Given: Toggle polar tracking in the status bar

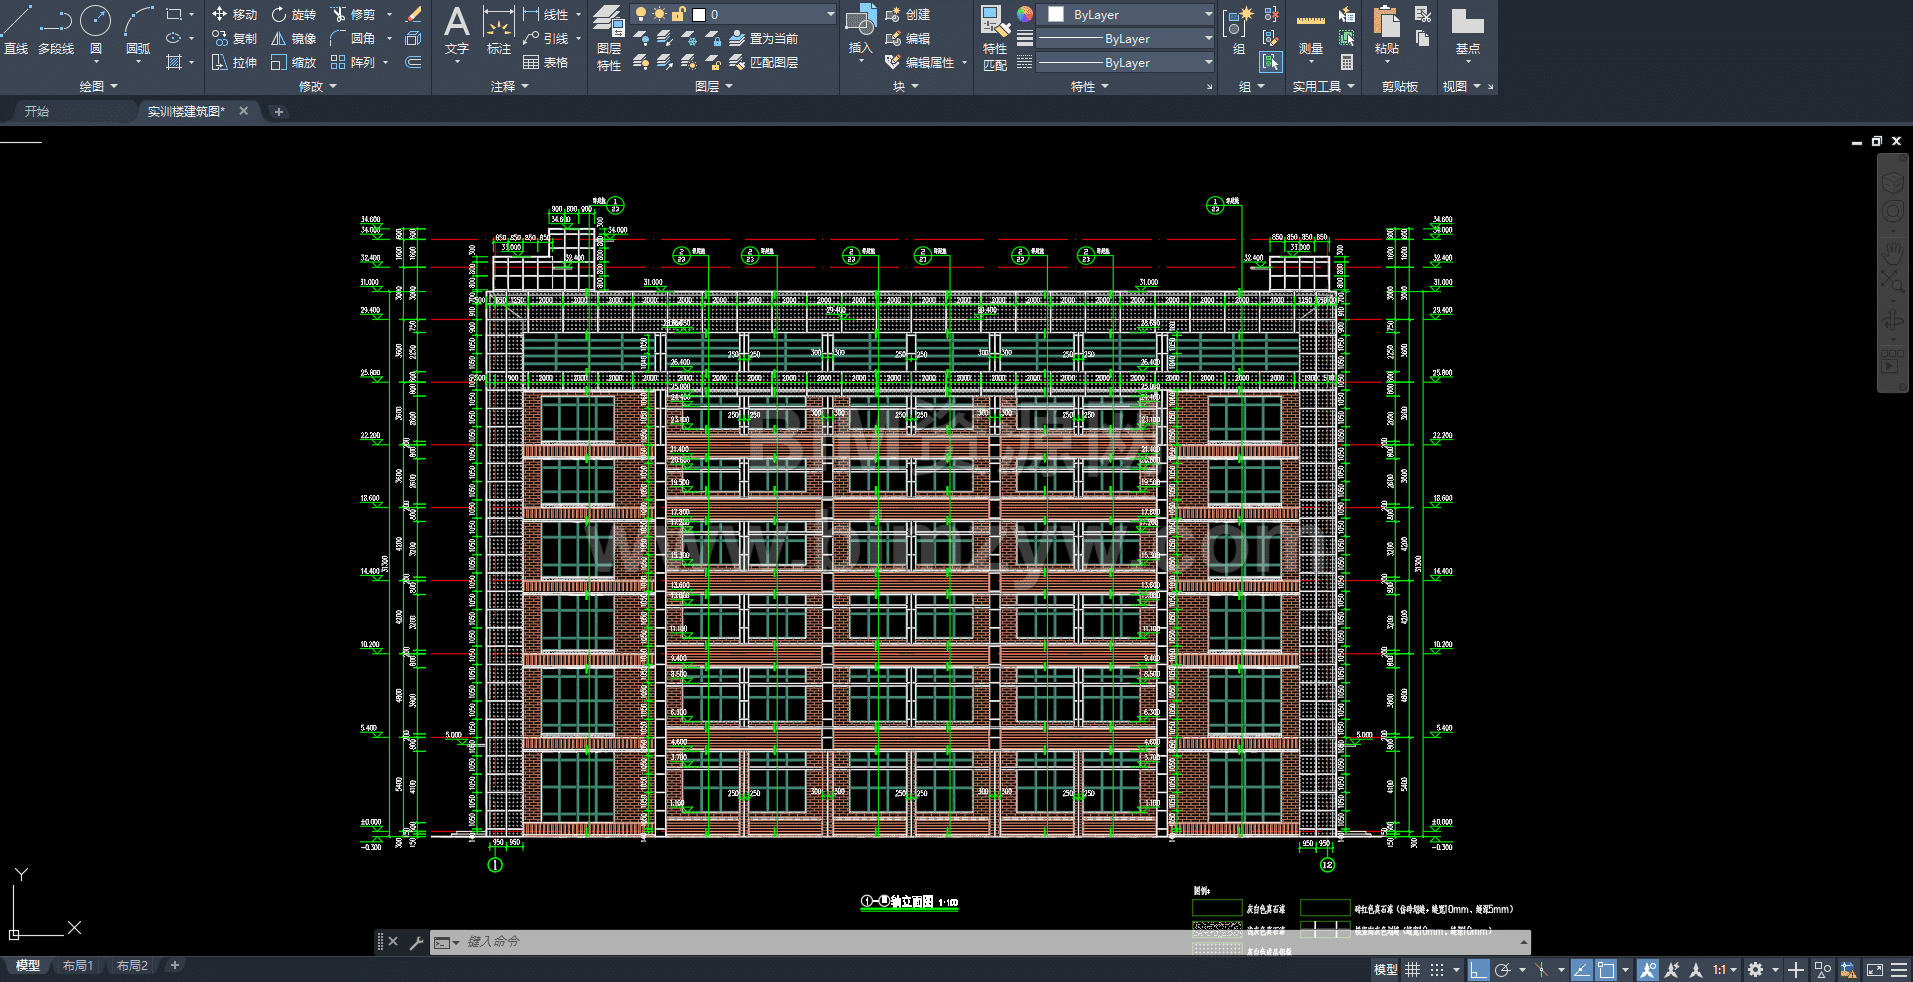Looking at the screenshot, I should pyautogui.click(x=1502, y=969).
